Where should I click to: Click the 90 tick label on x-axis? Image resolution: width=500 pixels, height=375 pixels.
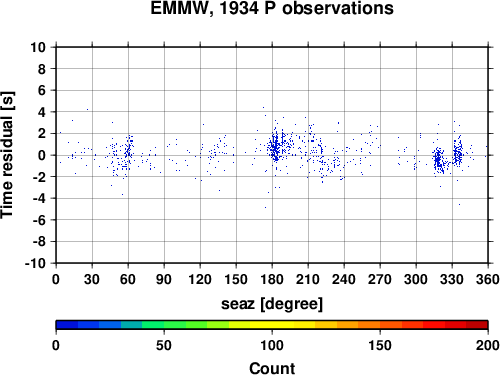tap(164, 279)
